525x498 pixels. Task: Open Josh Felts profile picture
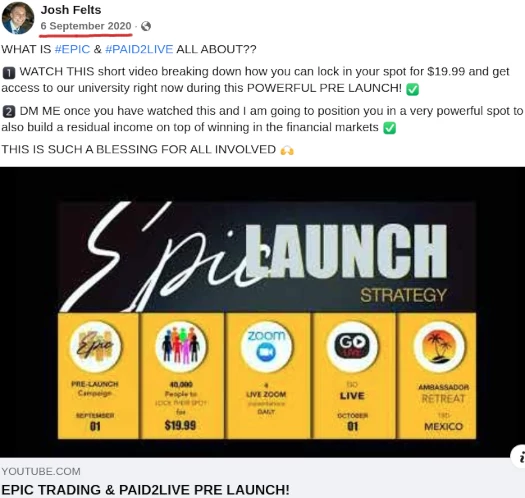[18, 18]
